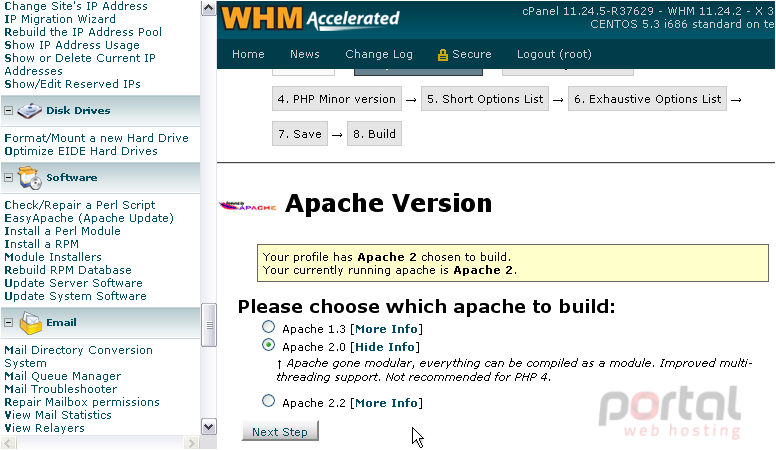The image size is (776, 450).
Task: Open Show/Edit Reserved IPs
Action: (72, 84)
